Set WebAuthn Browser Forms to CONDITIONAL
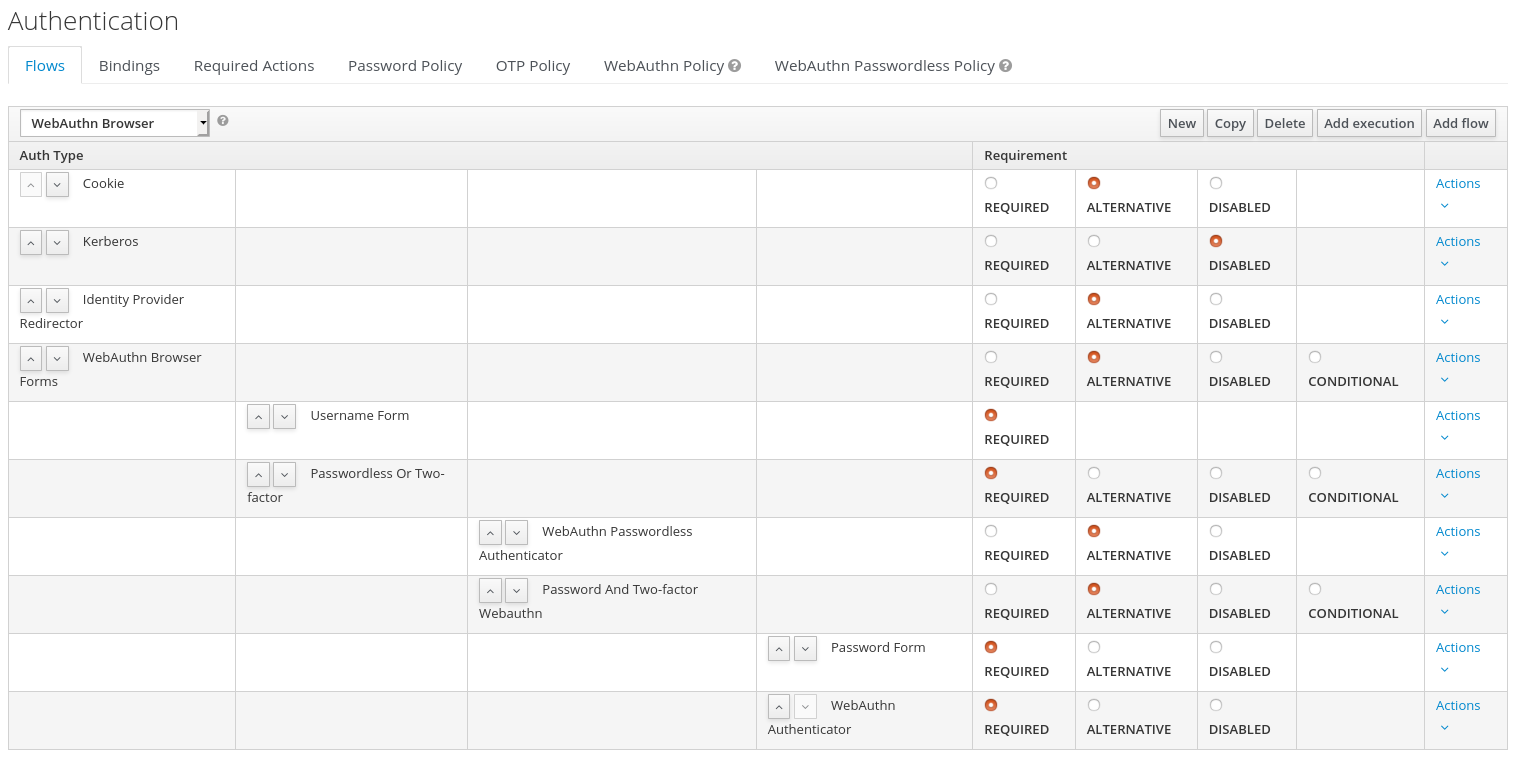This screenshot has height=765, width=1521. click(x=1315, y=357)
